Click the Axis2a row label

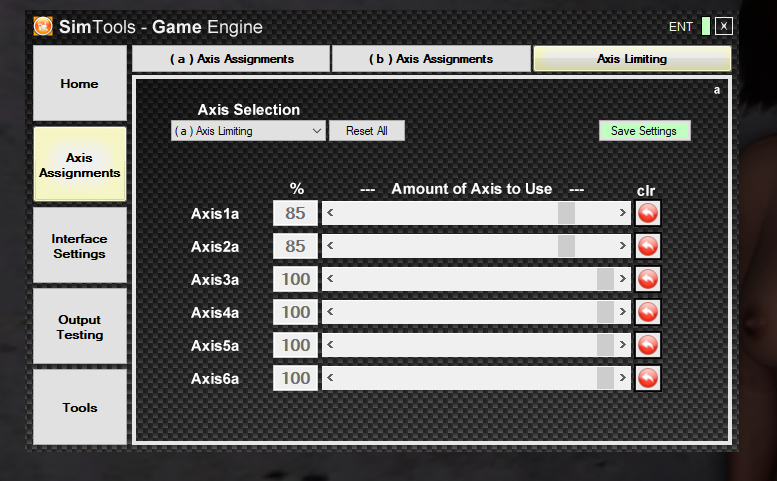pyautogui.click(x=215, y=247)
